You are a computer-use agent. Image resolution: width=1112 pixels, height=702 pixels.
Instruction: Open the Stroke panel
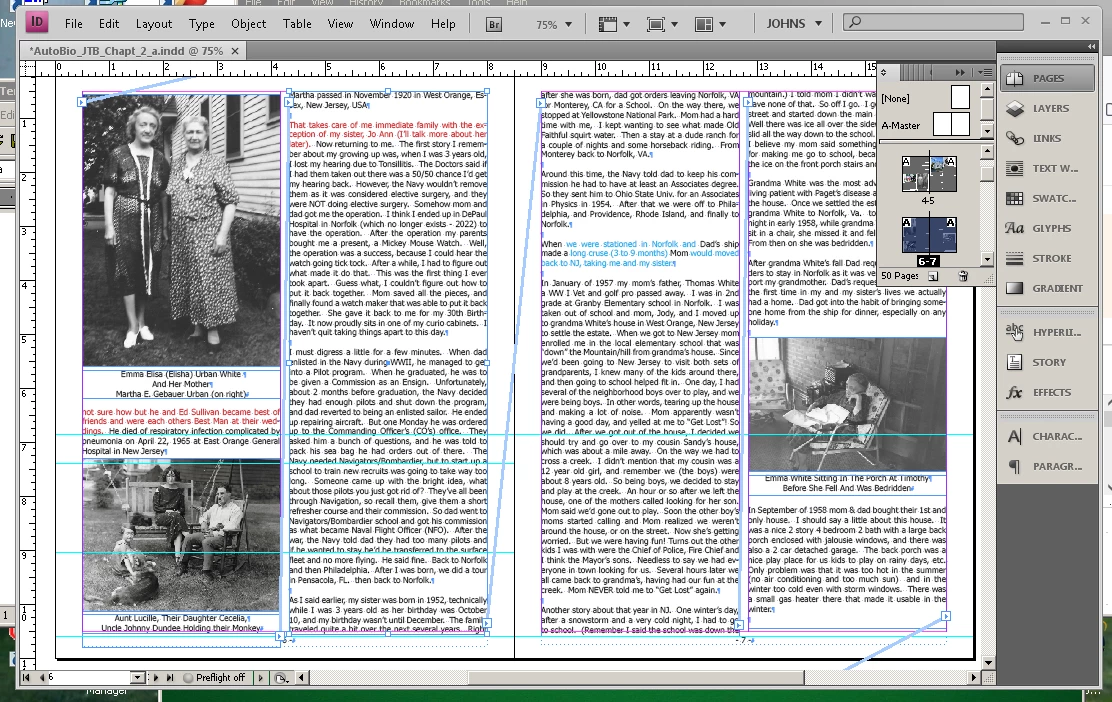tap(1047, 258)
